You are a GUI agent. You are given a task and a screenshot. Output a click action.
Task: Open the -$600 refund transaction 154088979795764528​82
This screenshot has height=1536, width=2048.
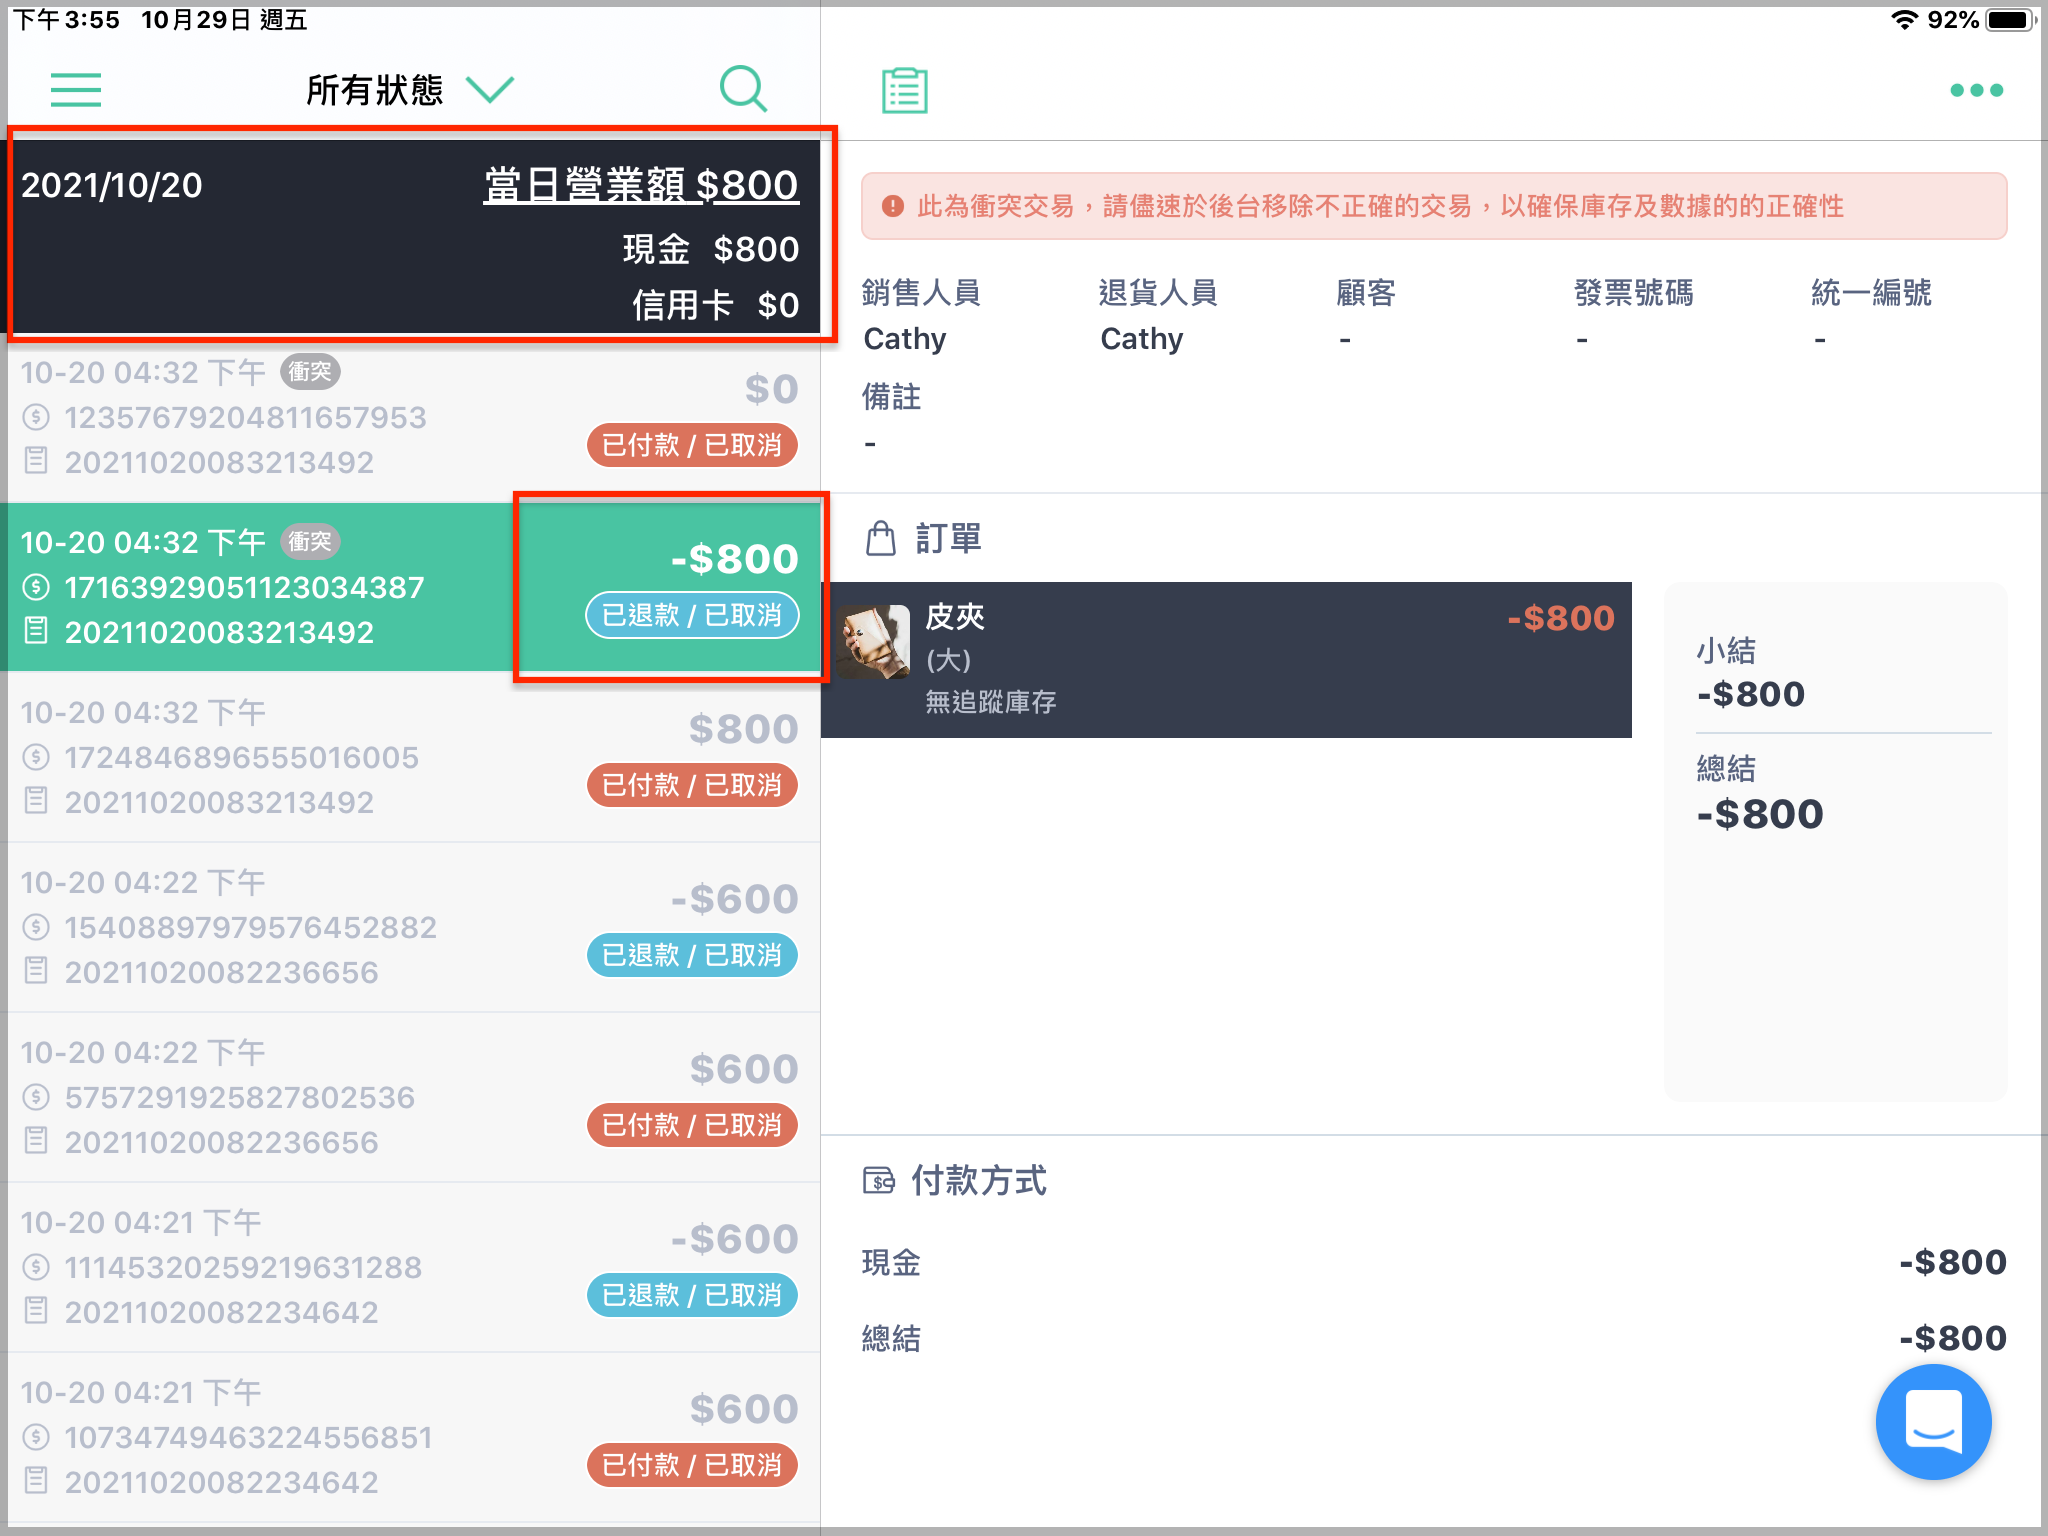pyautogui.click(x=410, y=927)
